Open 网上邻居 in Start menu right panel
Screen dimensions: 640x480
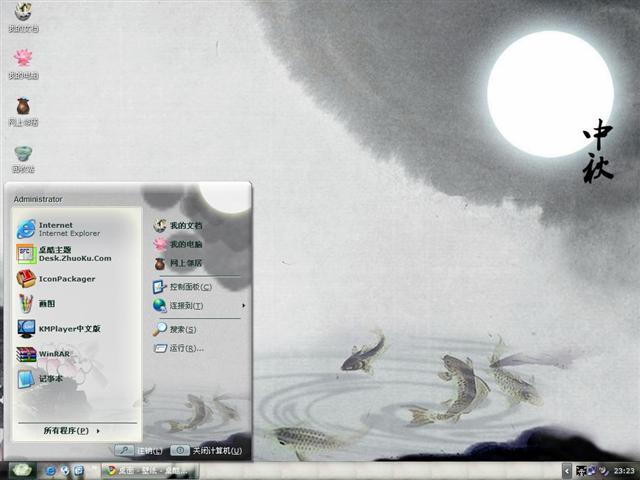coord(178,263)
